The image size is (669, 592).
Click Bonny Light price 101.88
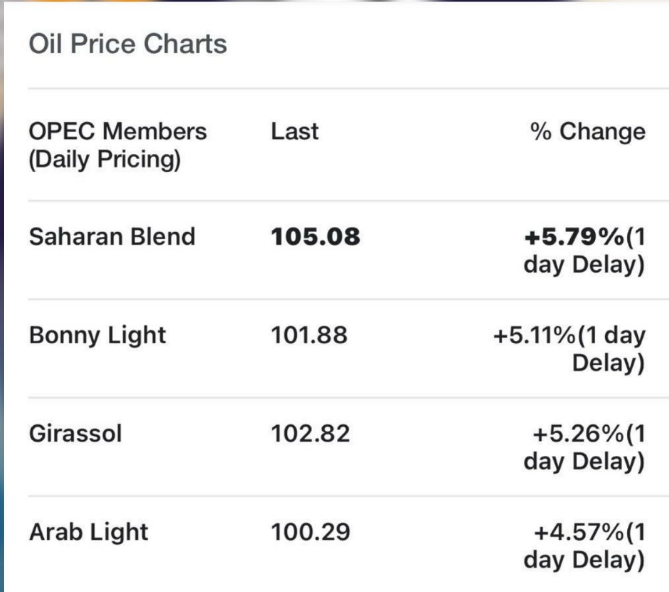[309, 336]
